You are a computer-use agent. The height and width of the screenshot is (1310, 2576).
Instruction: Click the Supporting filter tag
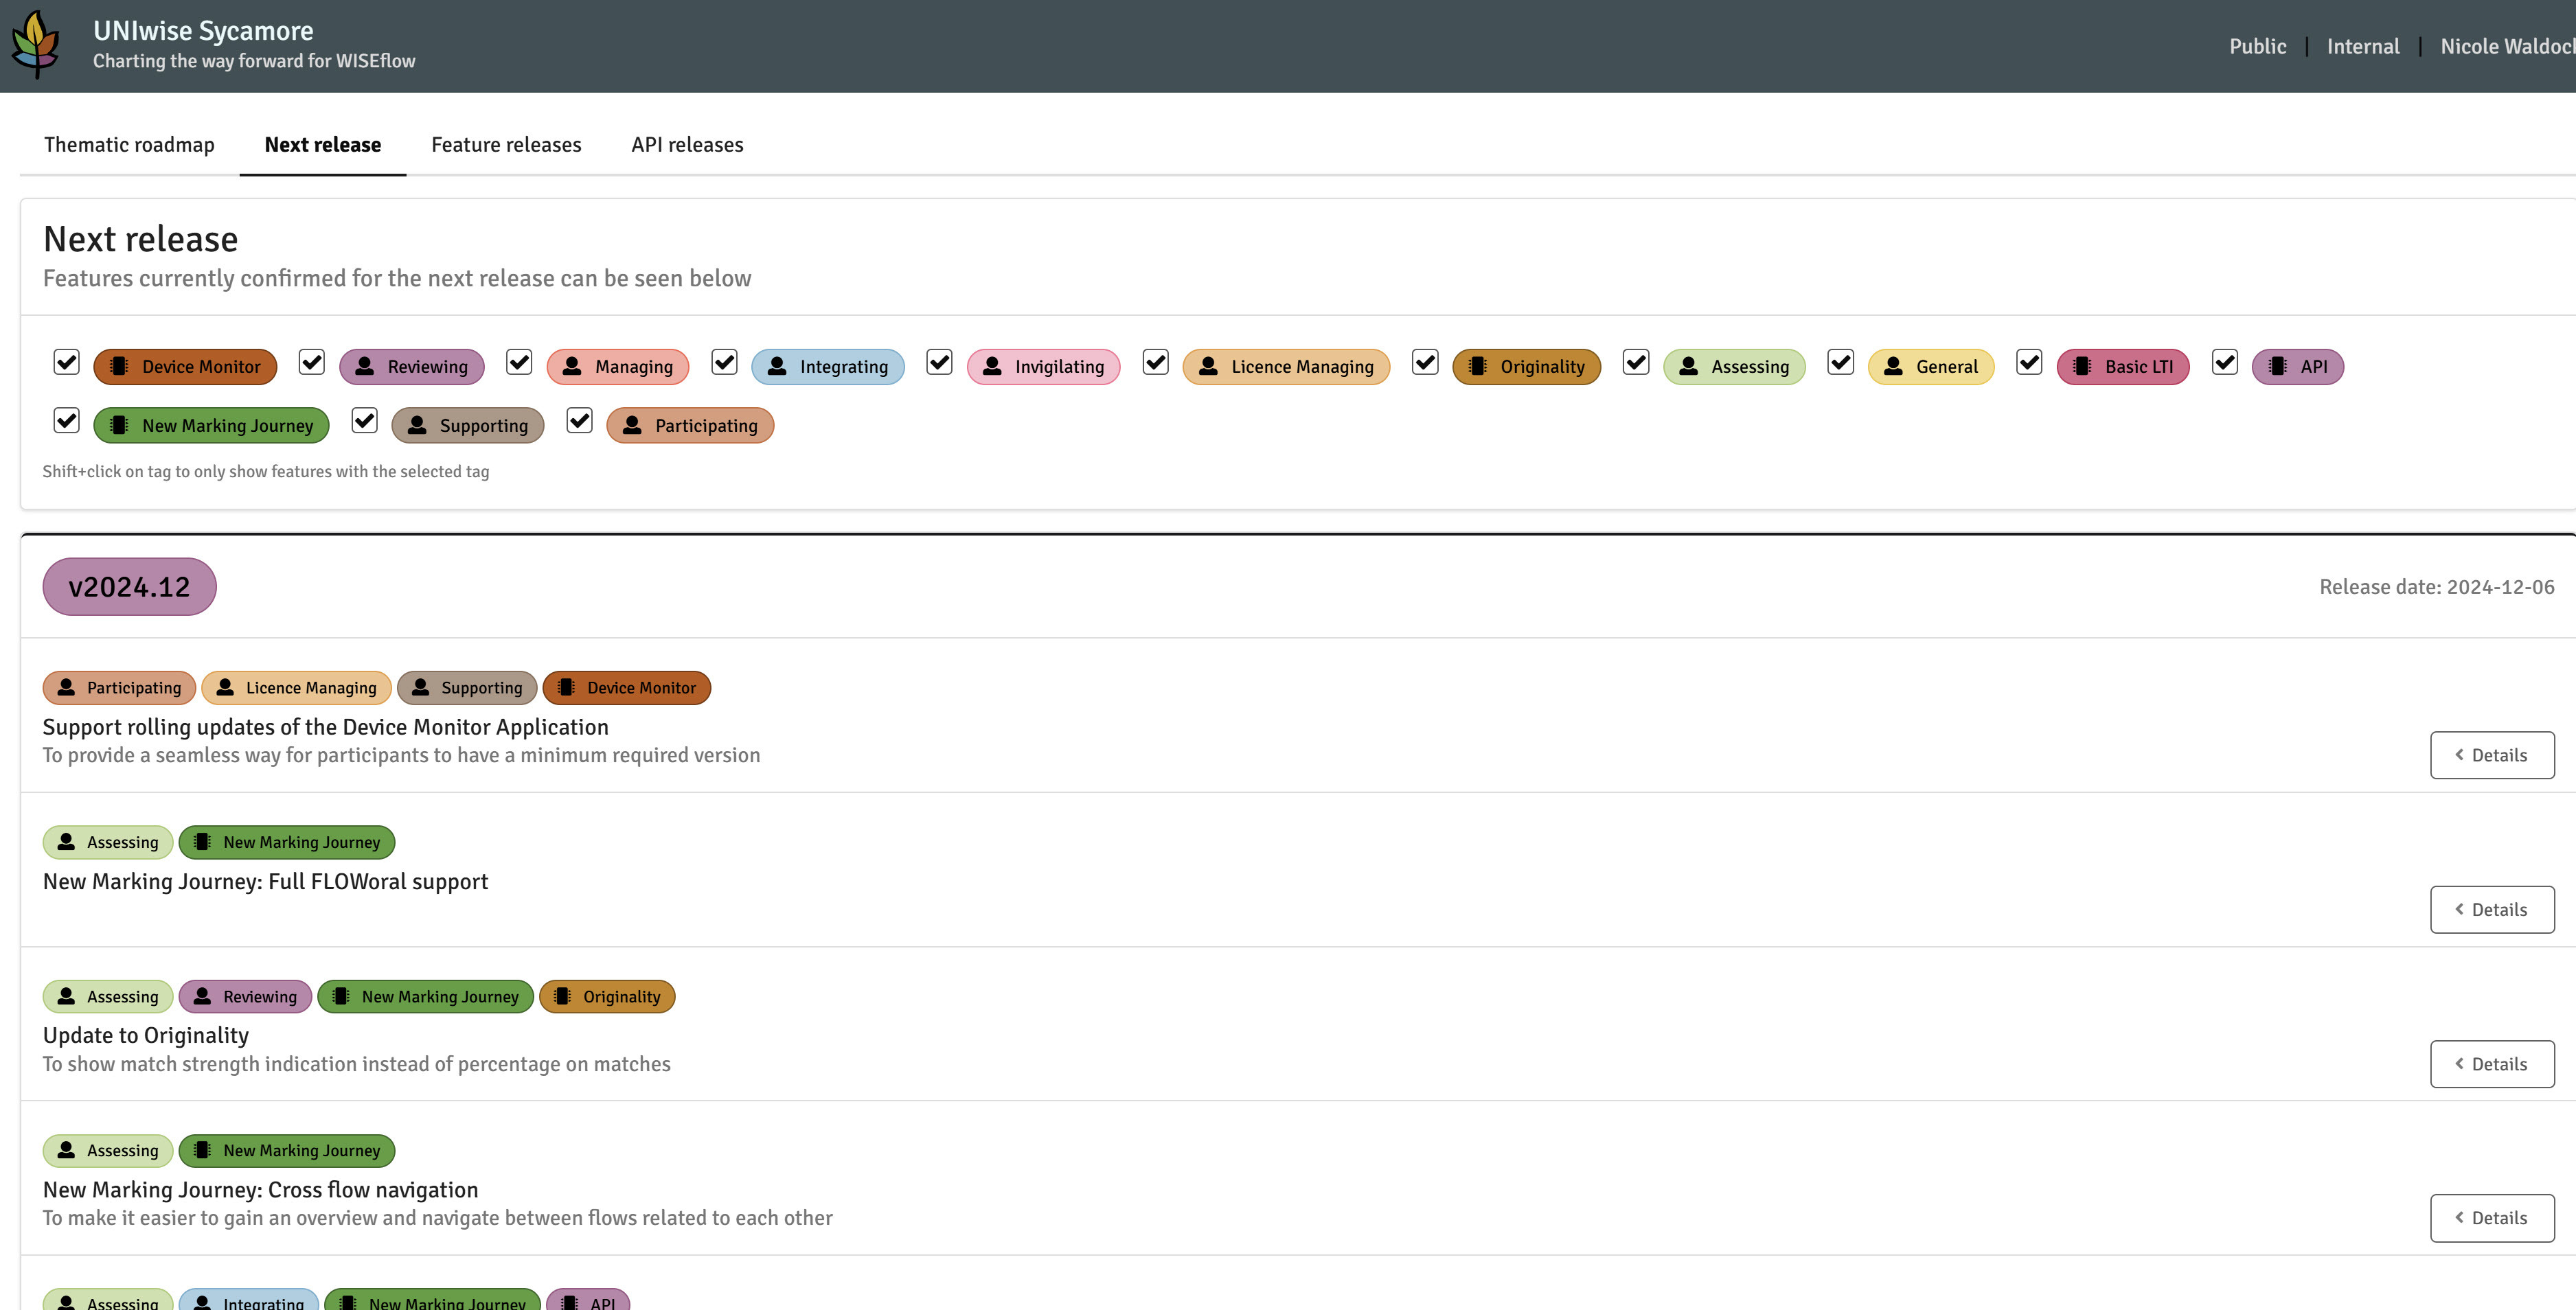click(467, 426)
